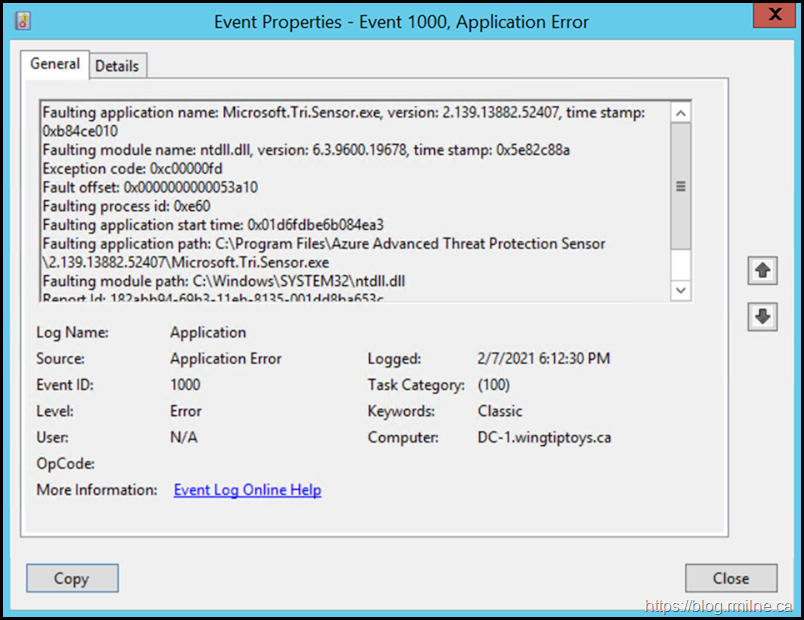Viewport: 804px width, 620px height.
Task: Click the scroll-down arrow below the description scrollbar
Action: point(681,289)
